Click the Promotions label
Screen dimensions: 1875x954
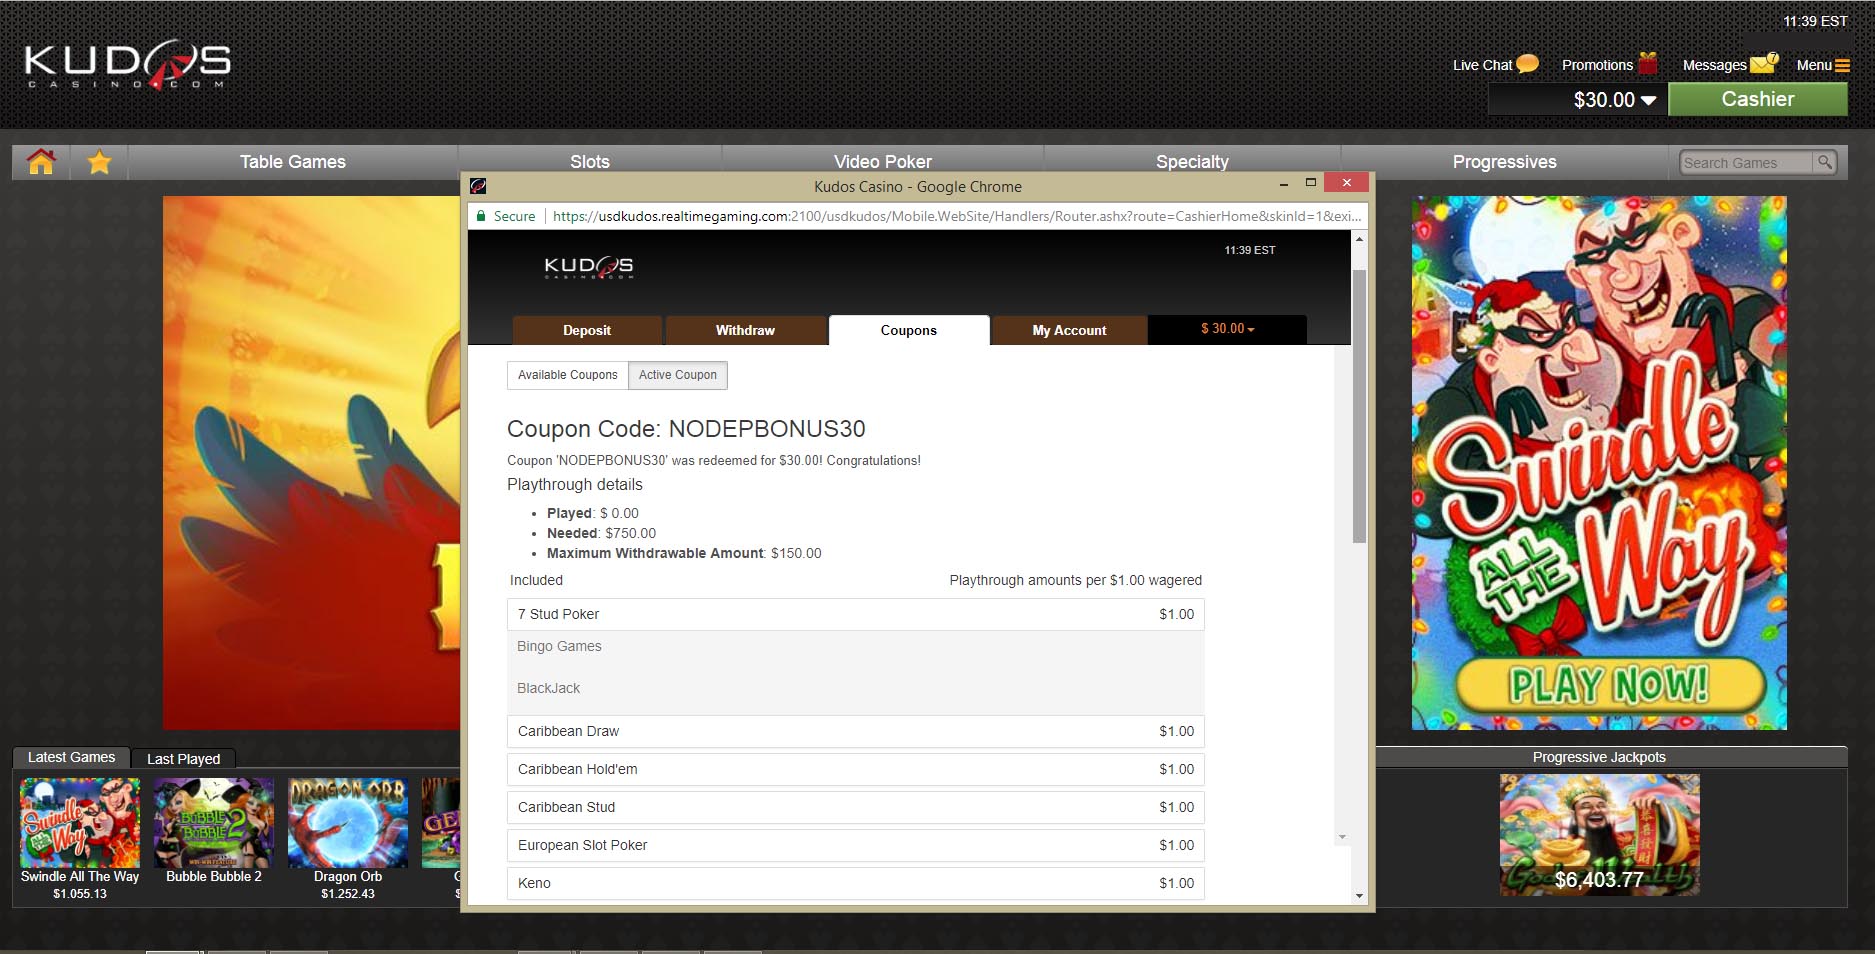tap(1597, 65)
